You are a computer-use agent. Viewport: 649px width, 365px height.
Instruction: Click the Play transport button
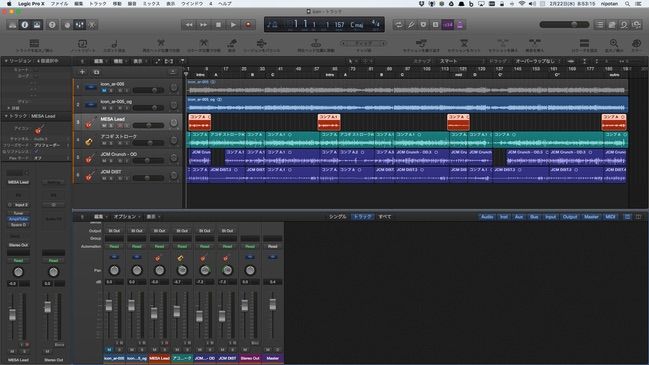coord(233,25)
